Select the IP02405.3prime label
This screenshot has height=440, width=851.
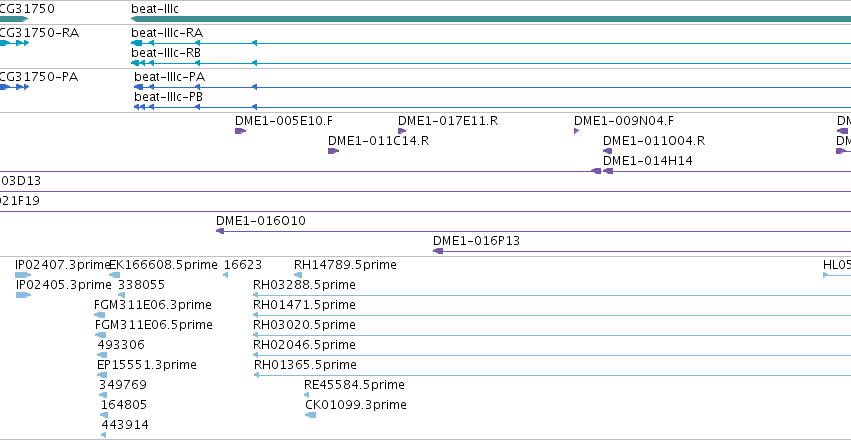pyautogui.click(x=63, y=285)
